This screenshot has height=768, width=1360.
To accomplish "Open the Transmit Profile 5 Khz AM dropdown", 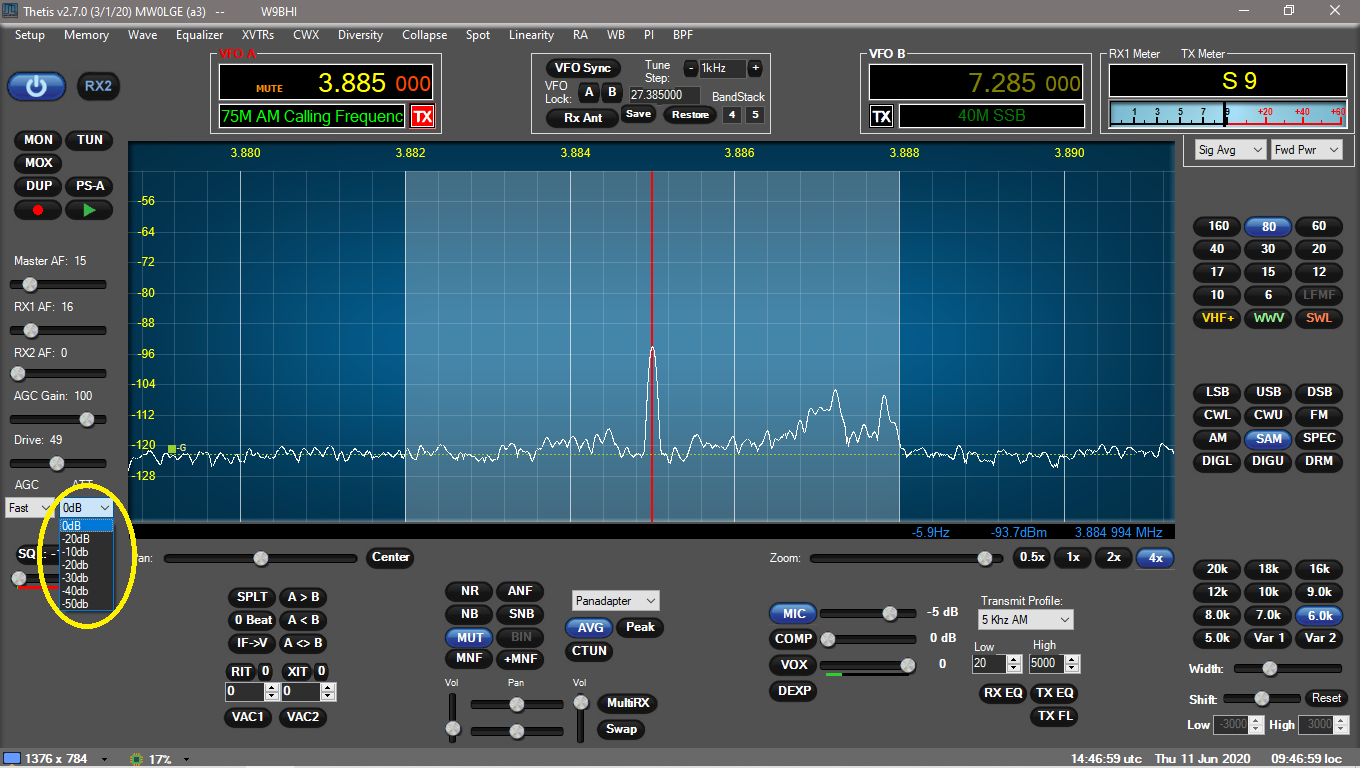I will pos(1025,620).
